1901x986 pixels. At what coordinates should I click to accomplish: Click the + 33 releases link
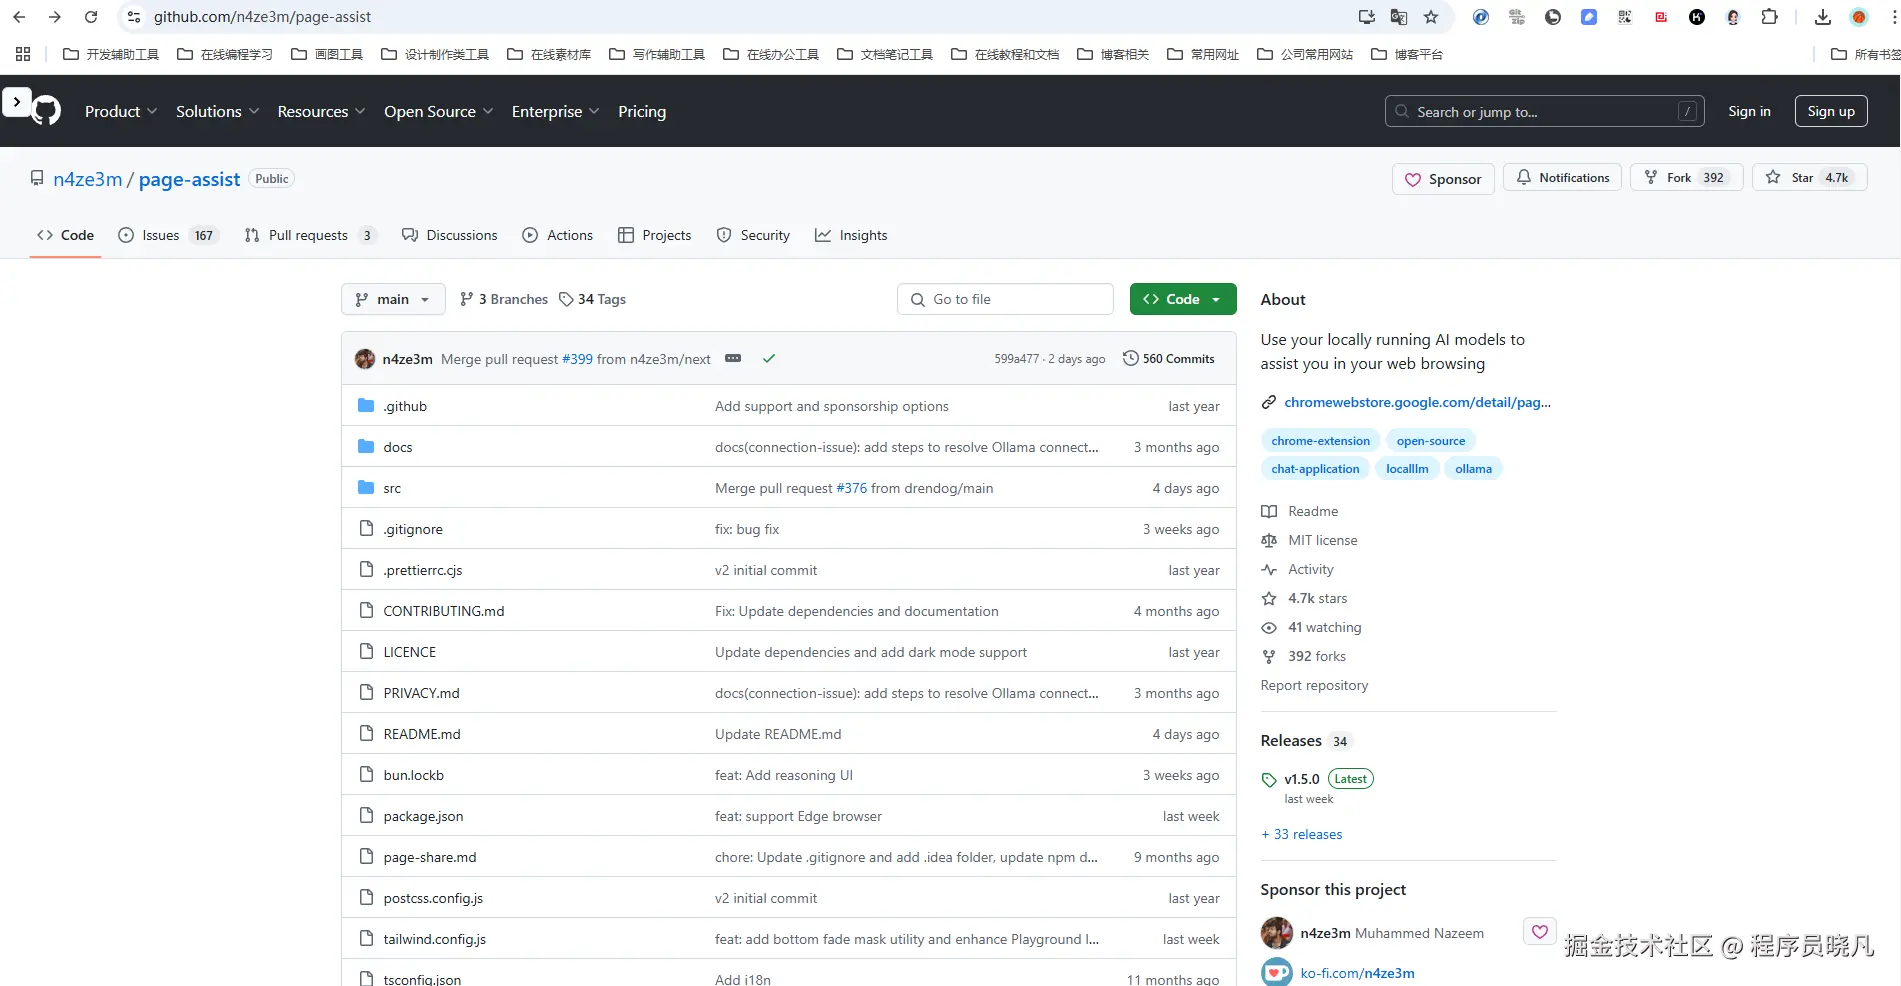(x=1301, y=834)
